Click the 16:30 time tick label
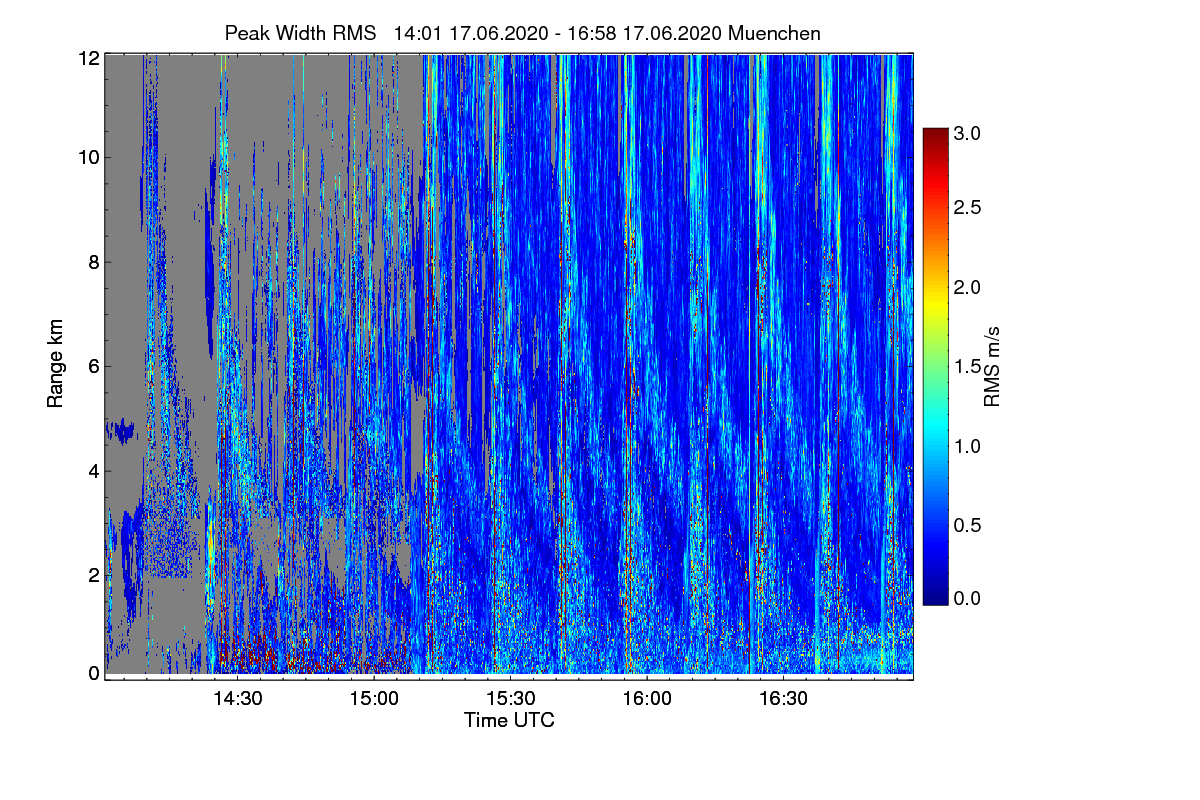The width and height of the screenshot is (1200, 800). coord(783,699)
